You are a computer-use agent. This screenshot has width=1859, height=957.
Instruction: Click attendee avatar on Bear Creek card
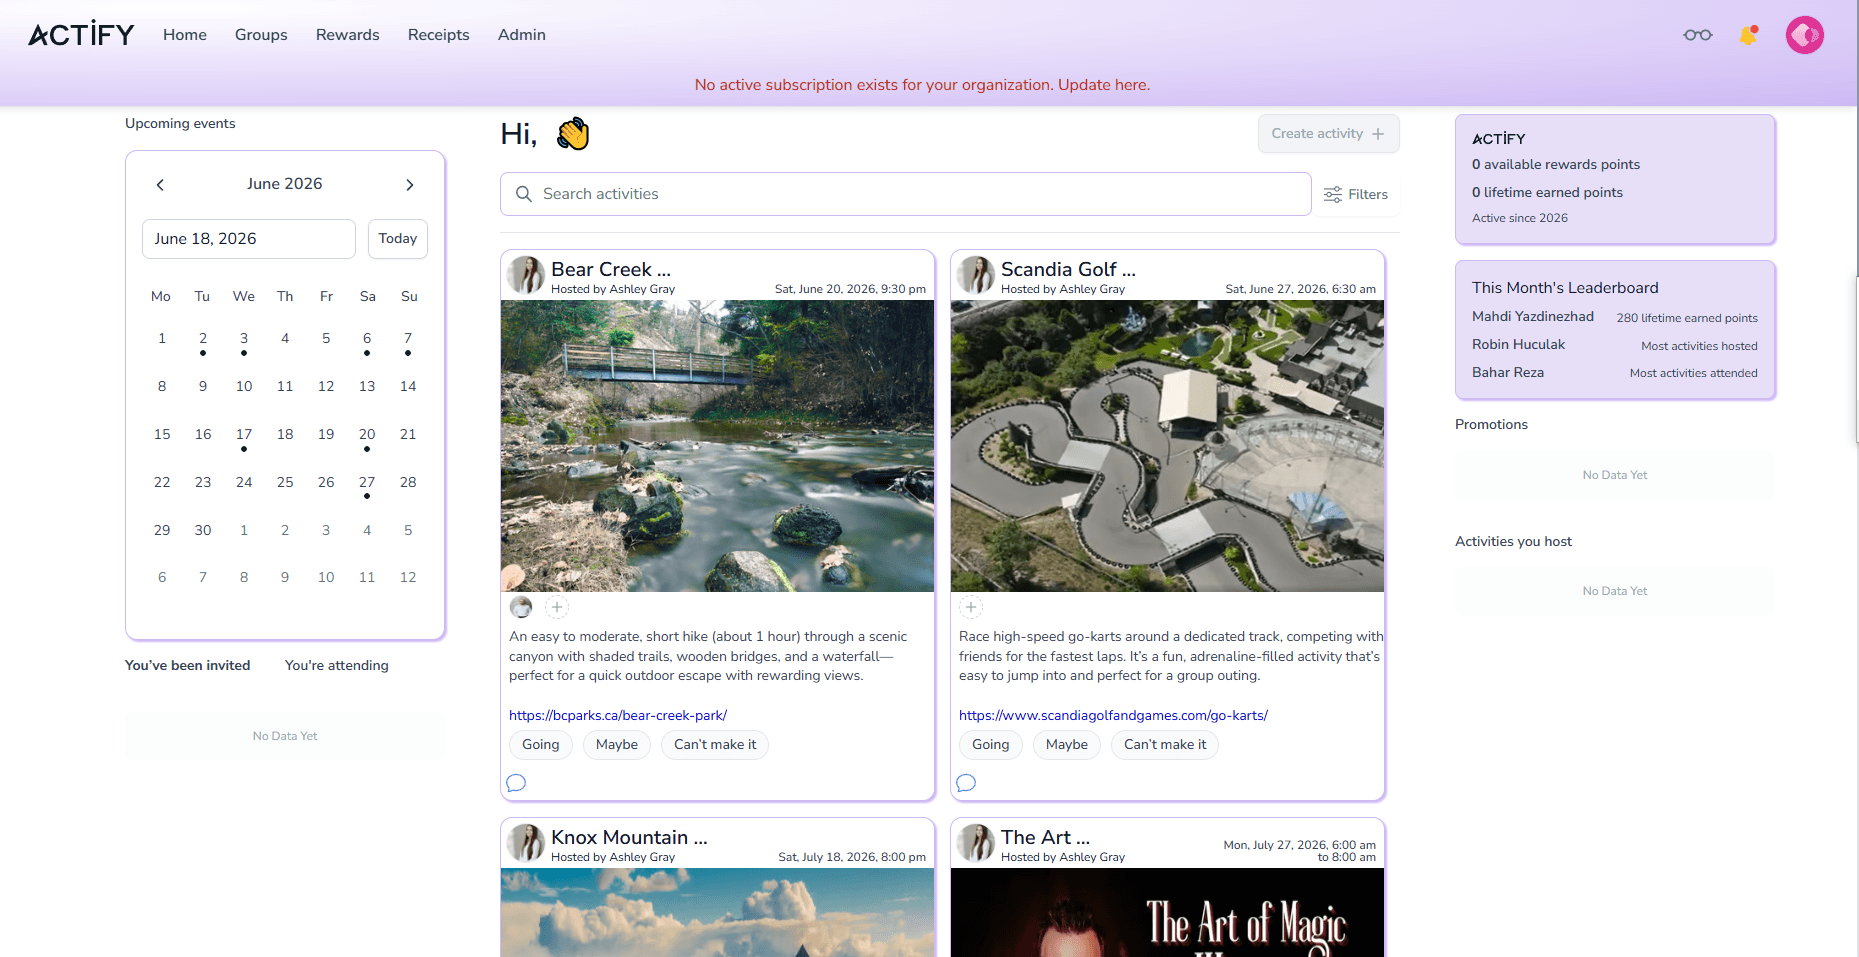point(521,607)
